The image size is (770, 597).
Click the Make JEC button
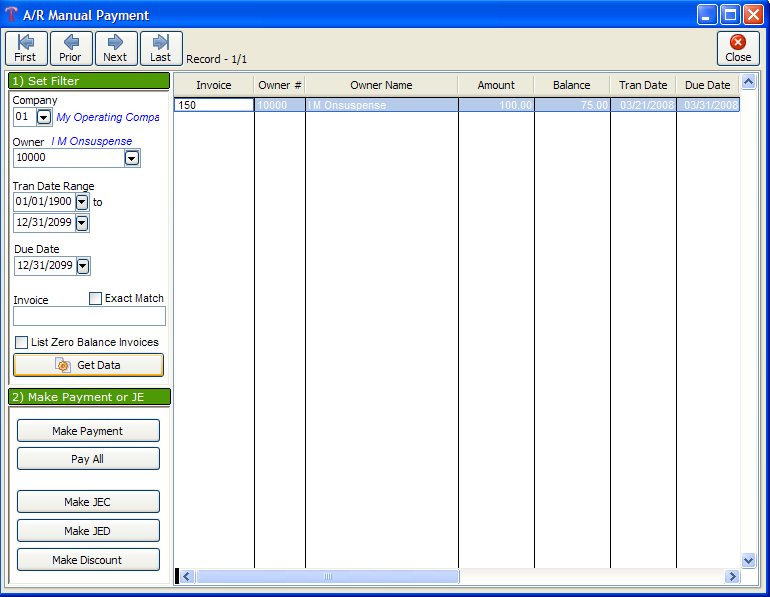(x=88, y=502)
